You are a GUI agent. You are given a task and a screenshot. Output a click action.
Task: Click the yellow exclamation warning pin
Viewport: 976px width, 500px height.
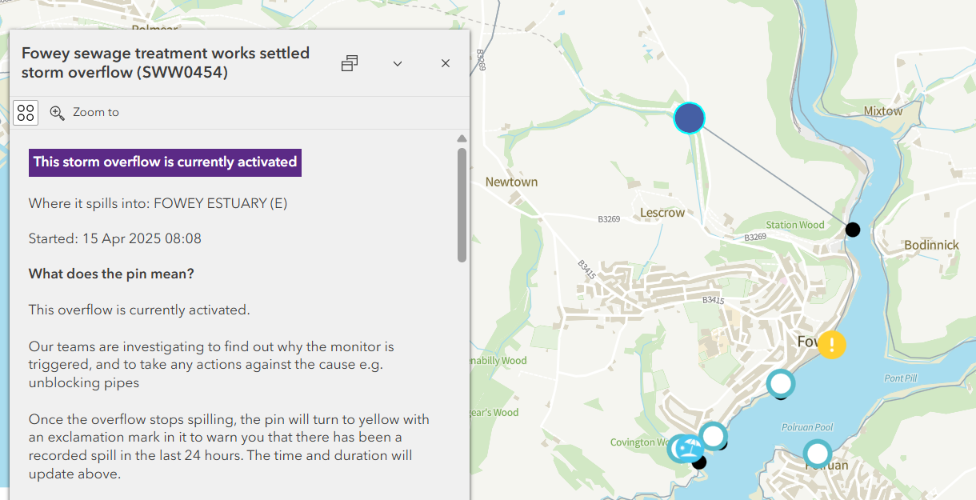(832, 345)
